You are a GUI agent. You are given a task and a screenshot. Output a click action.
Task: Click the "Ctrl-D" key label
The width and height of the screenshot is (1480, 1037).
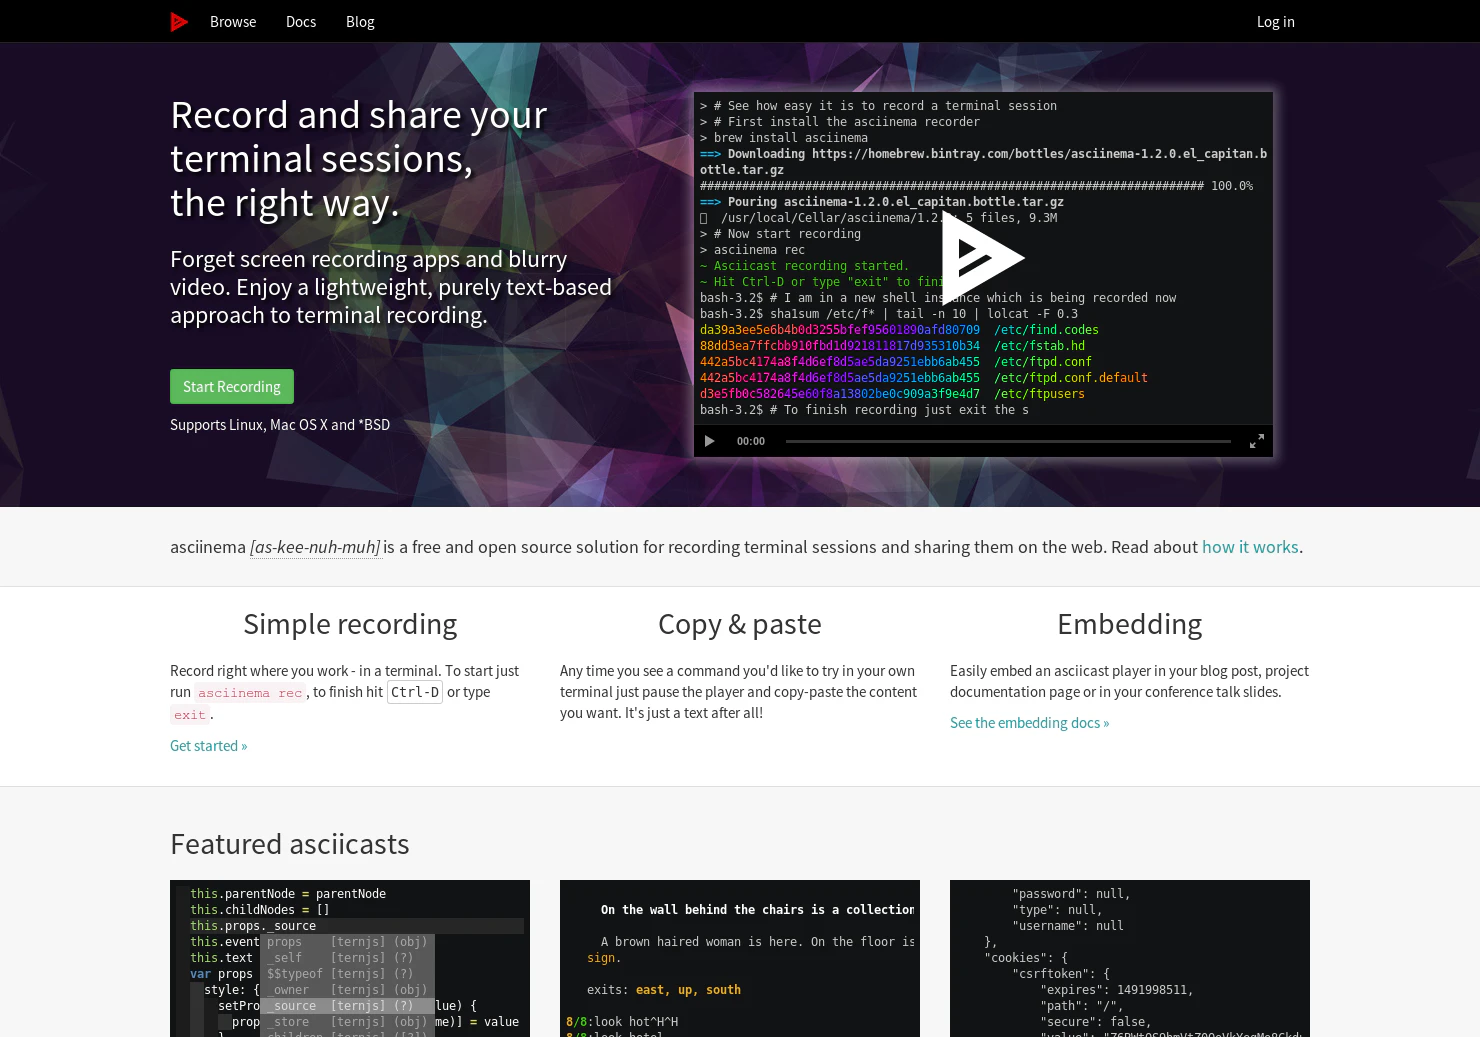click(415, 692)
